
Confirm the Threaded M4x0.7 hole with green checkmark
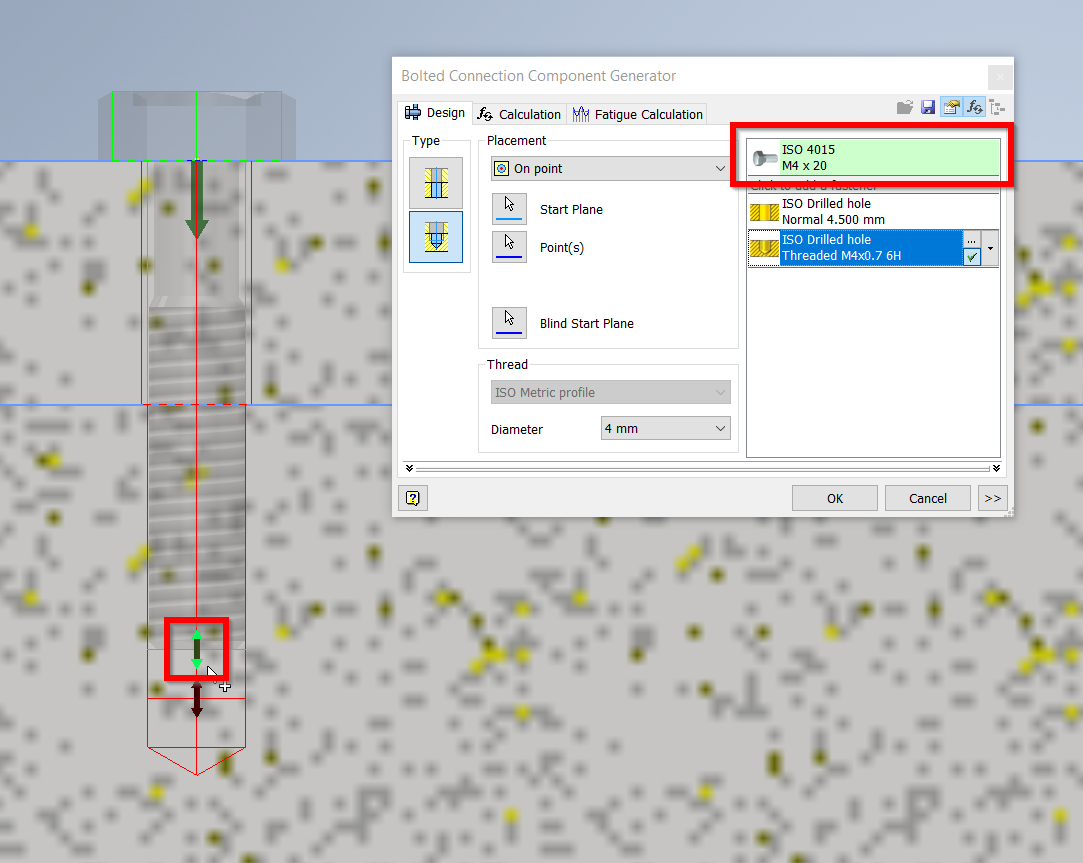coord(972,257)
